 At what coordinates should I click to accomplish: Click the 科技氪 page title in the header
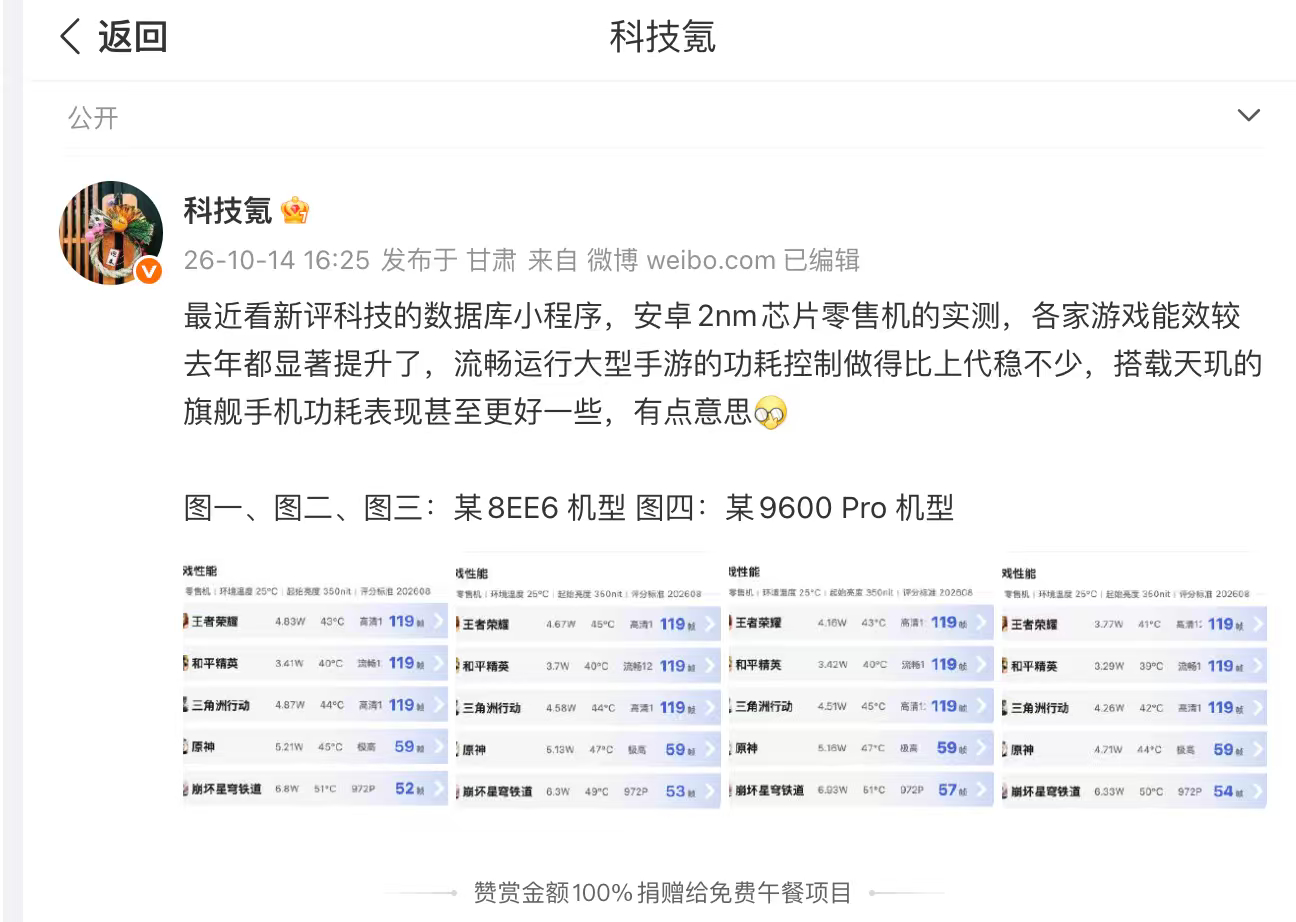tap(662, 37)
